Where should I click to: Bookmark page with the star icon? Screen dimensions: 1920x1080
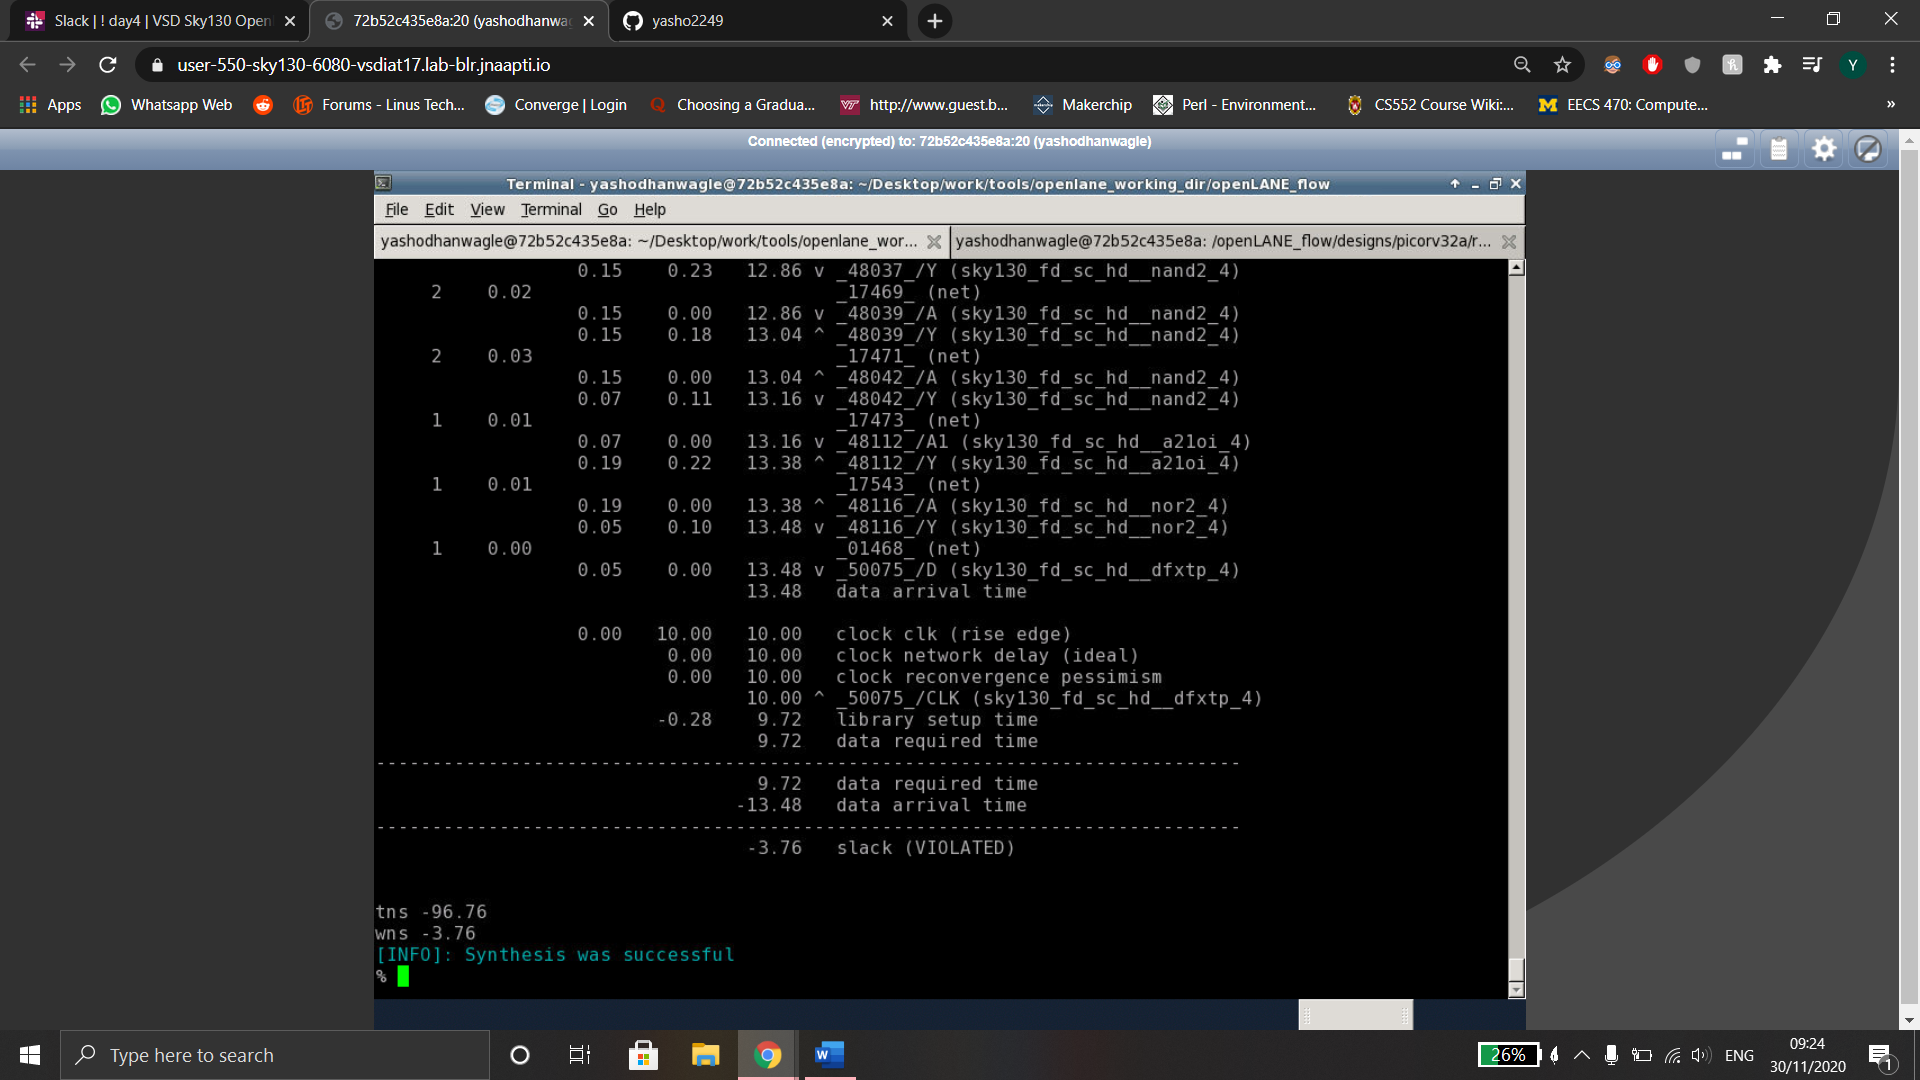click(1562, 65)
